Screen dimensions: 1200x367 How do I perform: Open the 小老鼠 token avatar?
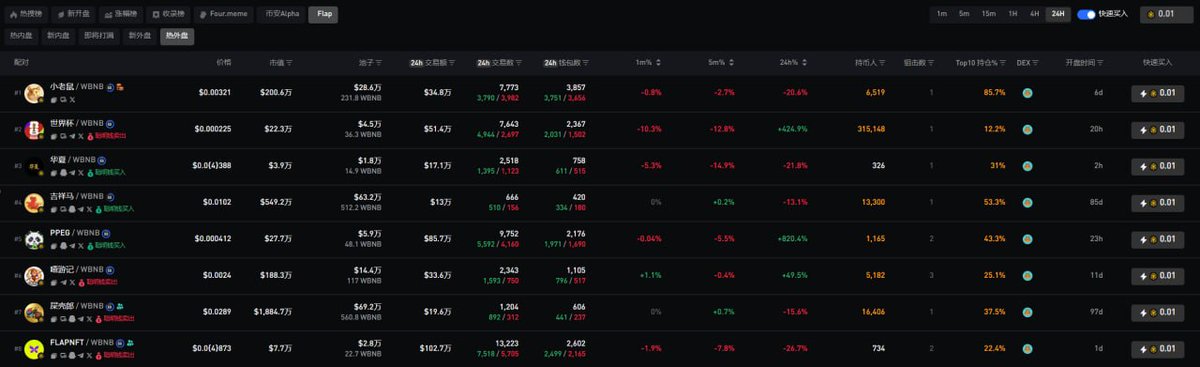33,93
